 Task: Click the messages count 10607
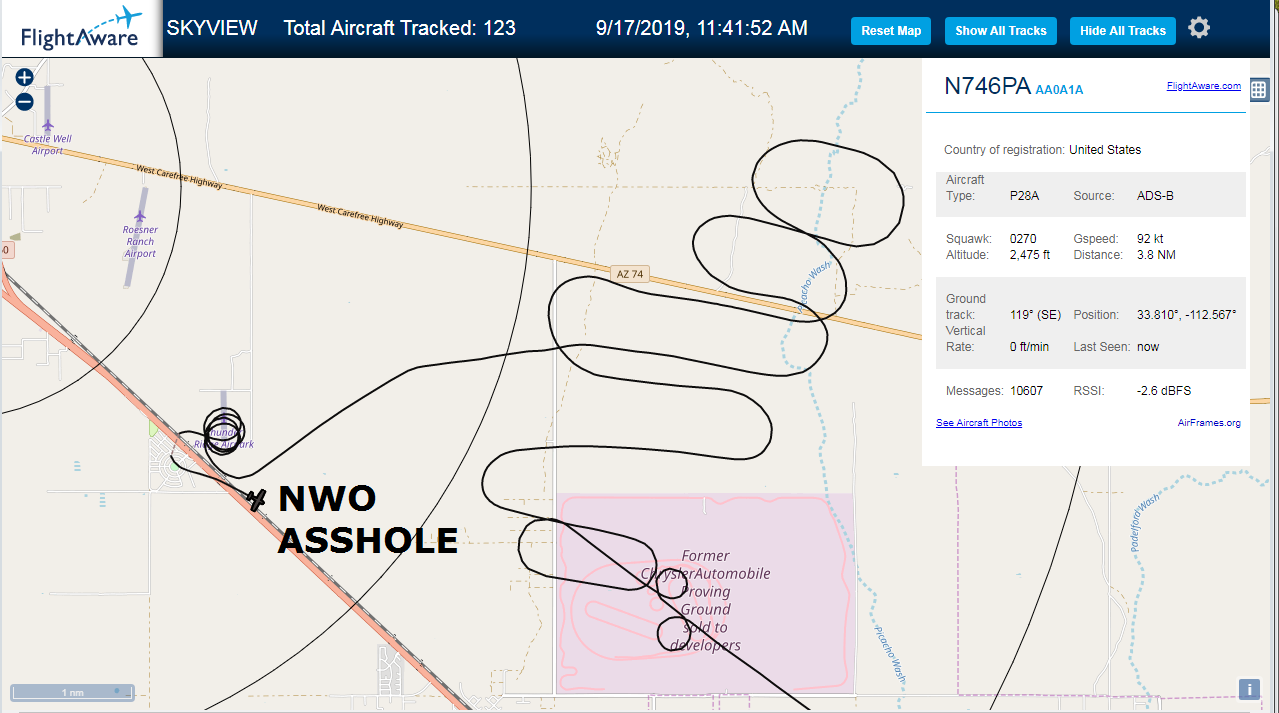point(1026,391)
